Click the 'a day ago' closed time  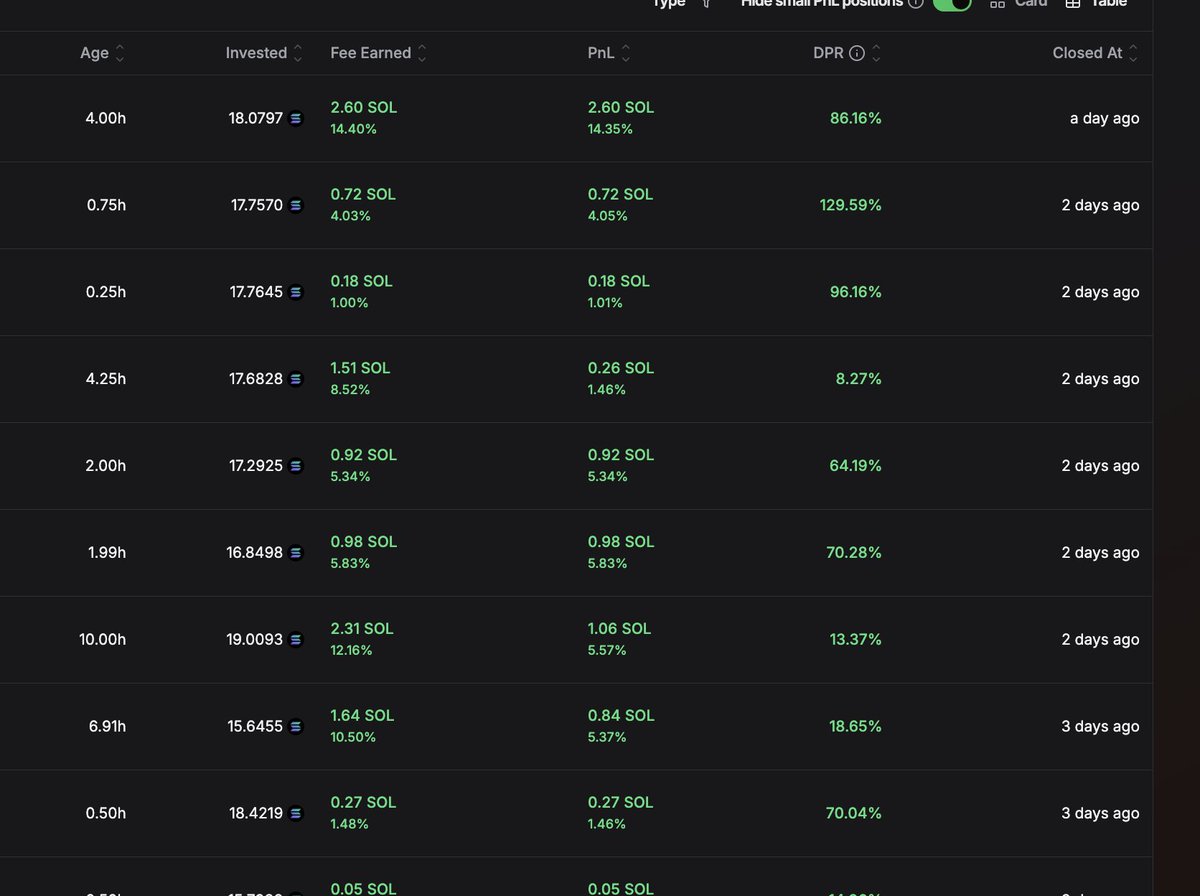tap(1104, 119)
